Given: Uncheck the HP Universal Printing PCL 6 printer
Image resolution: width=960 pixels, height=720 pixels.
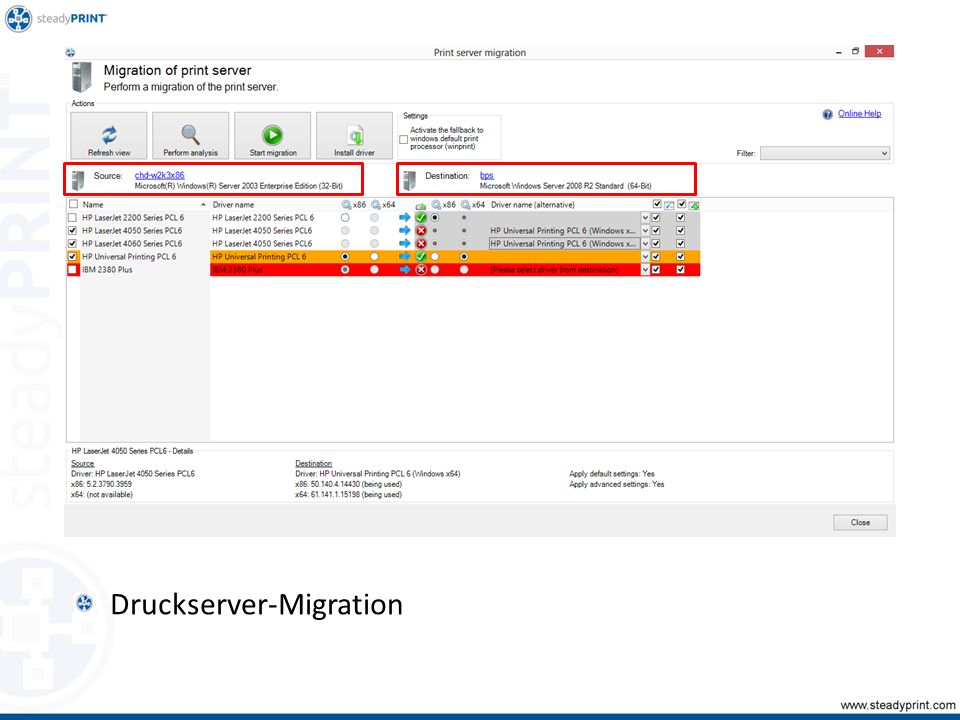Looking at the screenshot, I should pos(73,257).
